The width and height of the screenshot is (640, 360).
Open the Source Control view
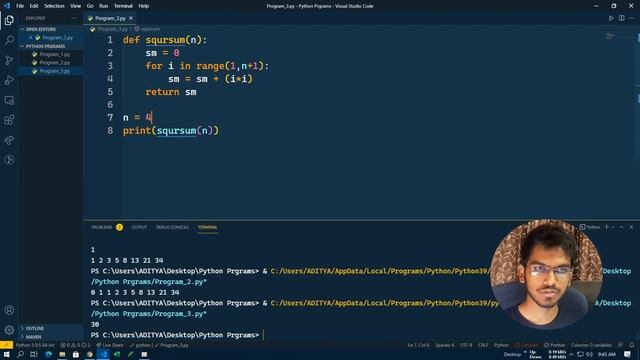point(9,60)
